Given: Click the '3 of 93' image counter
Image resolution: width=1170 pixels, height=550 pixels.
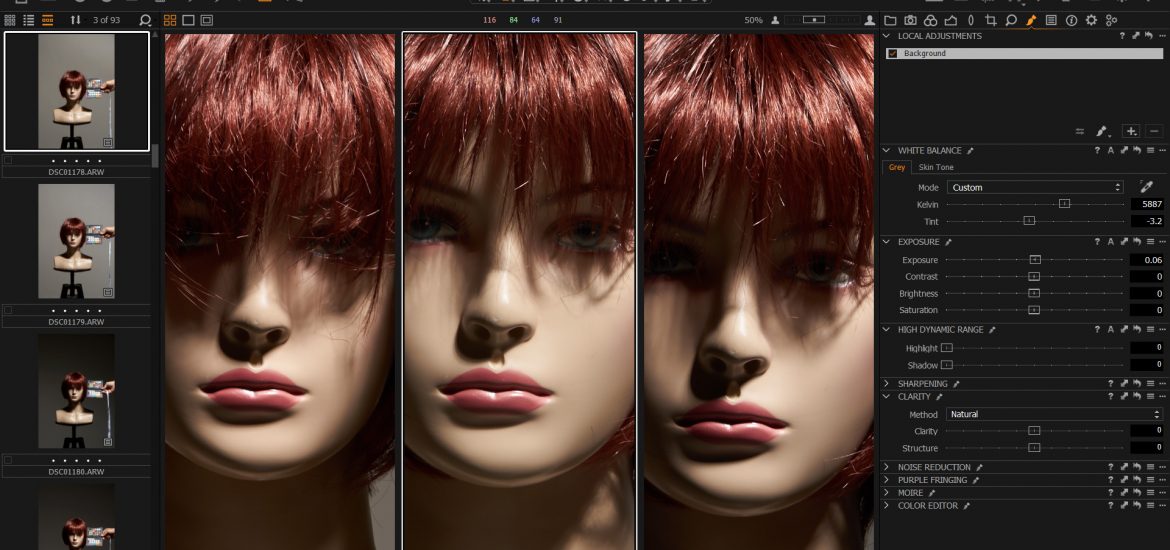Looking at the screenshot, I should coord(106,20).
